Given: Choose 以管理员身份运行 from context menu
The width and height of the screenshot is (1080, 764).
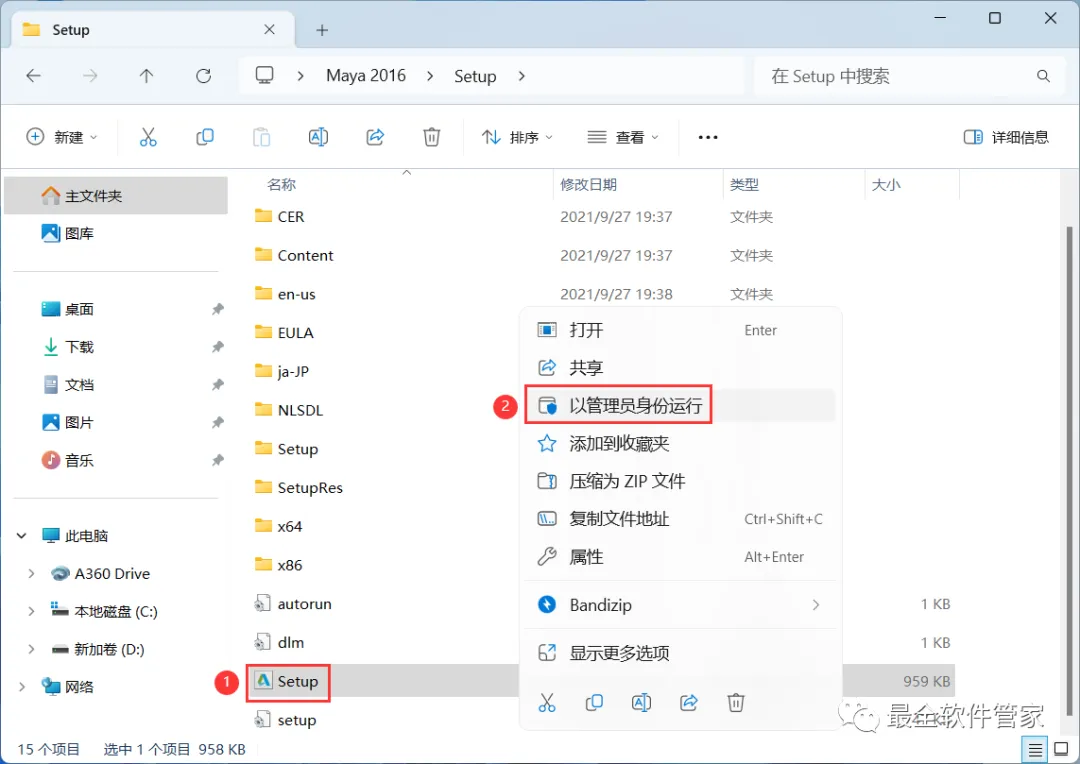Looking at the screenshot, I should [x=680, y=405].
